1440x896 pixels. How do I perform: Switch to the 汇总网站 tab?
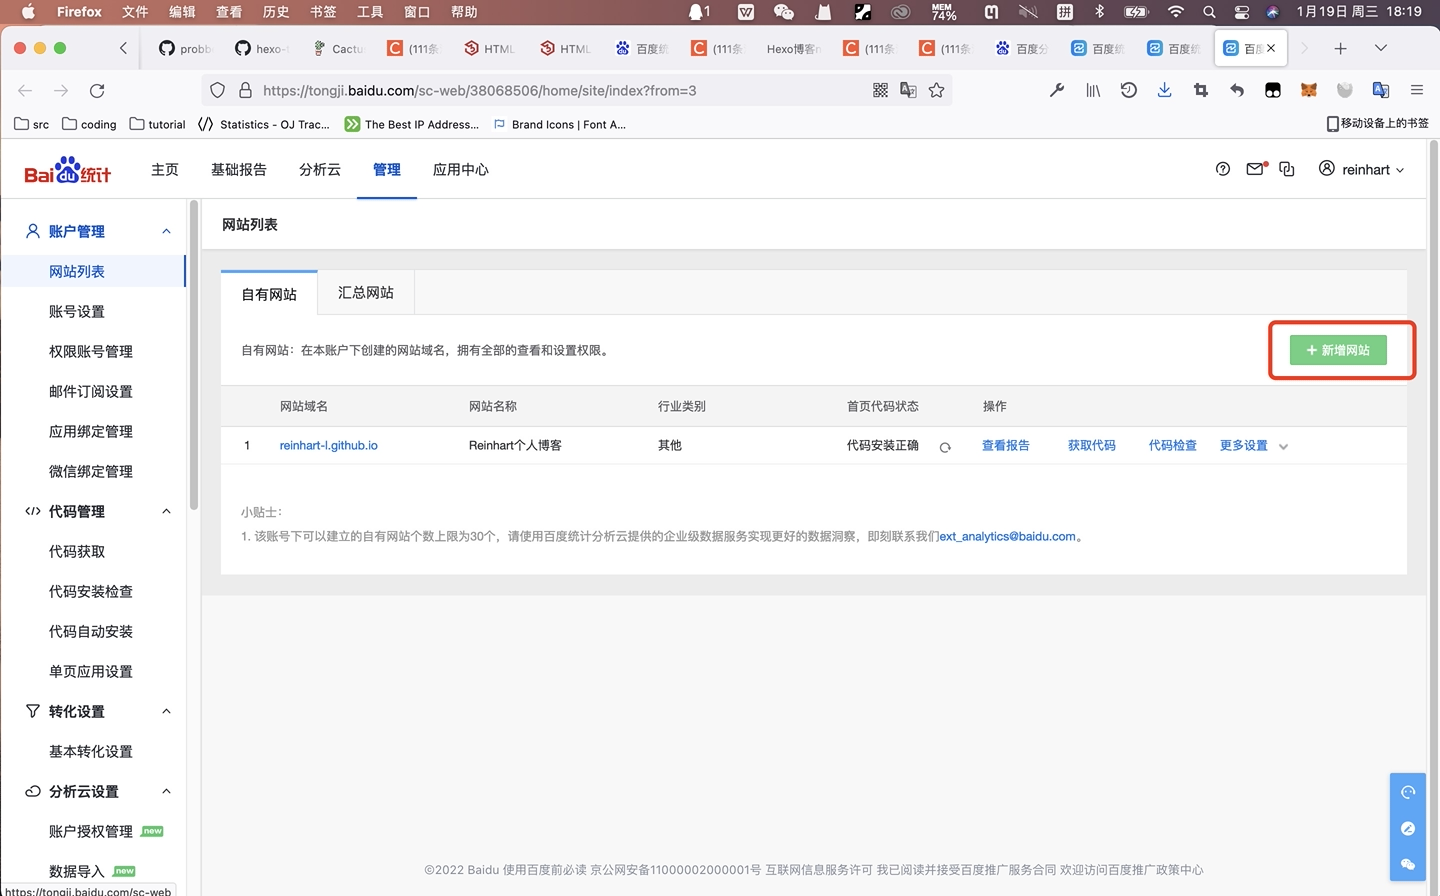pyautogui.click(x=366, y=293)
